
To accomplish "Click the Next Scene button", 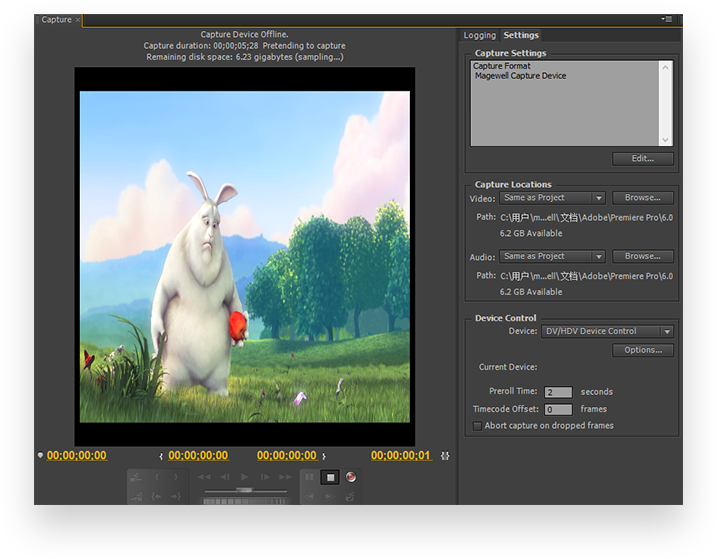I will tap(136, 477).
